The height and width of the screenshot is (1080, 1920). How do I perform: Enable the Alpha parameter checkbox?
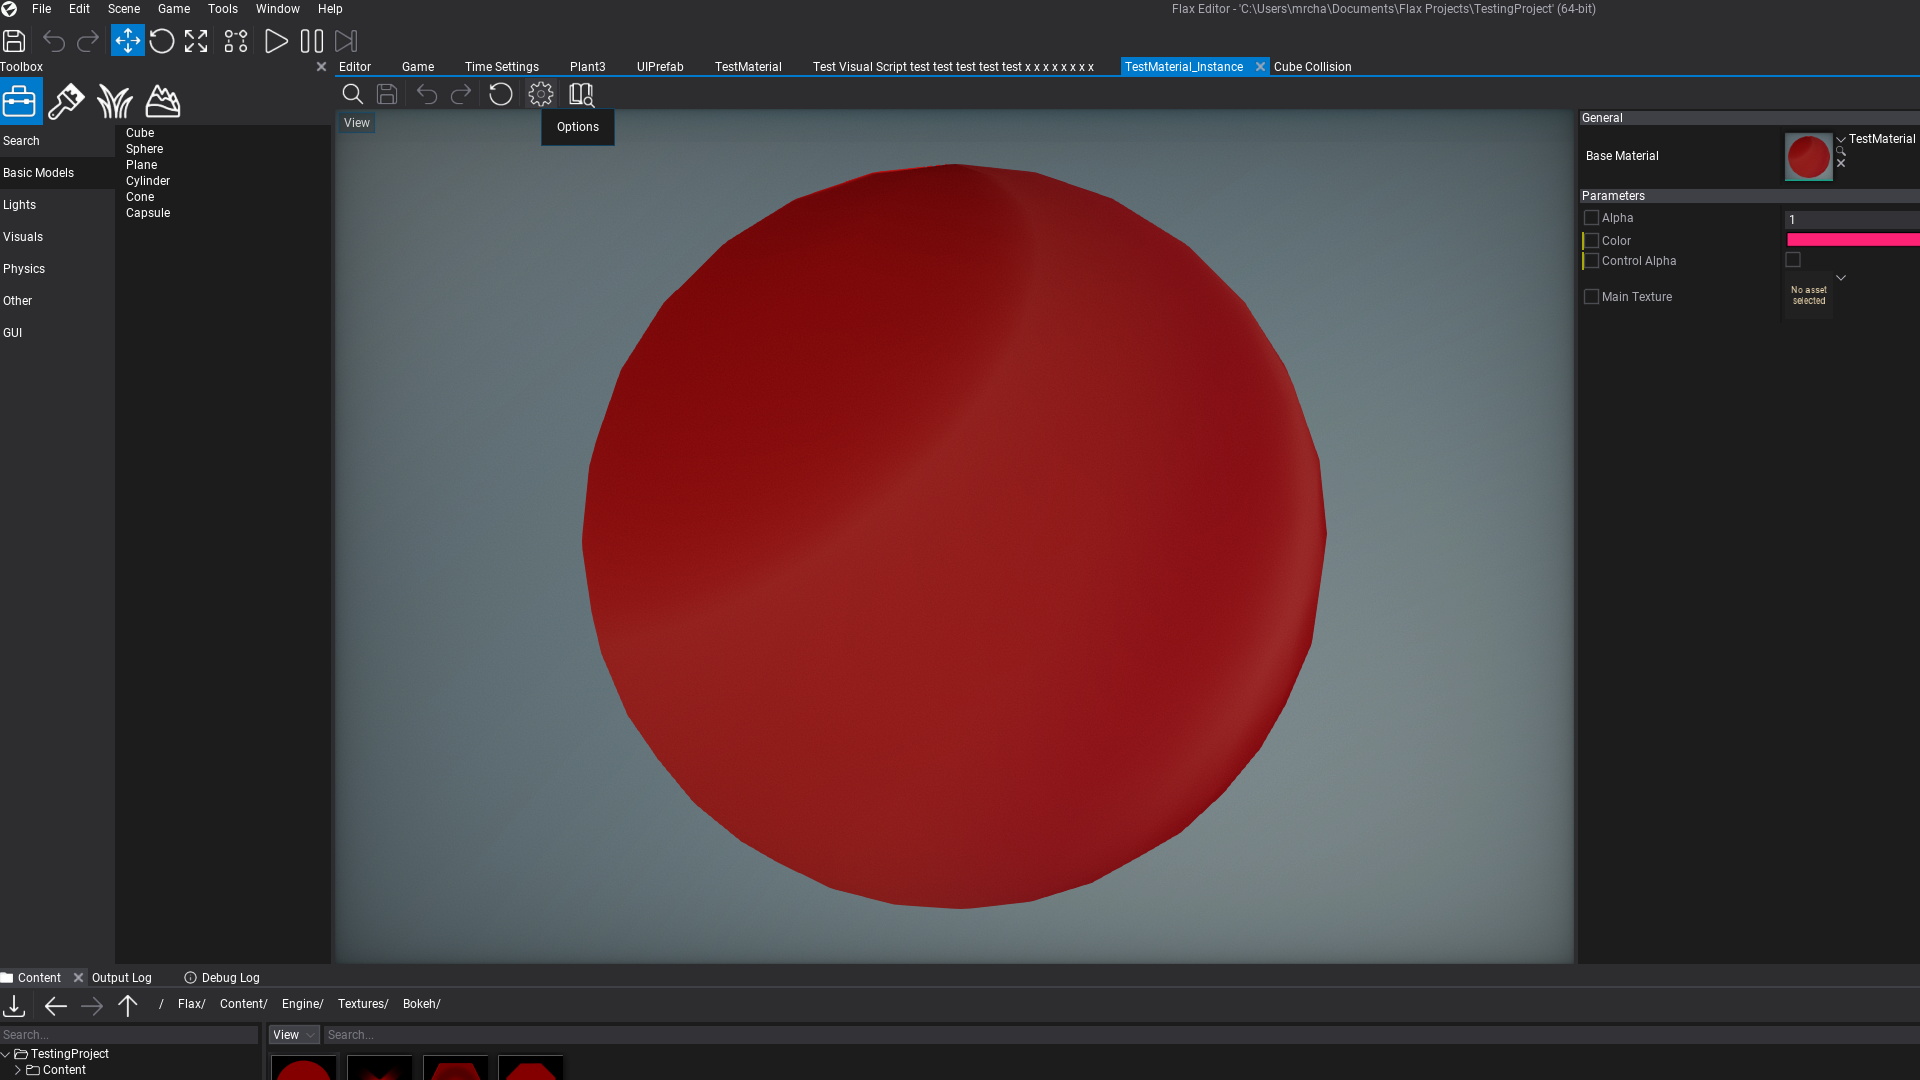coord(1593,217)
